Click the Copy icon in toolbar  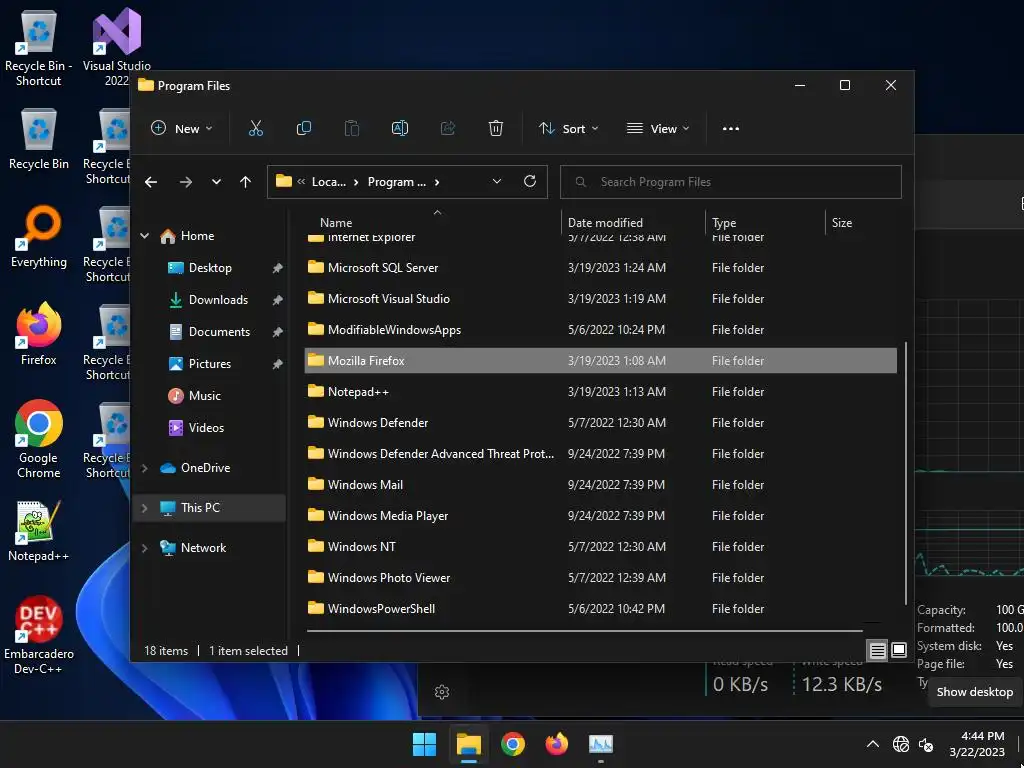(x=304, y=129)
